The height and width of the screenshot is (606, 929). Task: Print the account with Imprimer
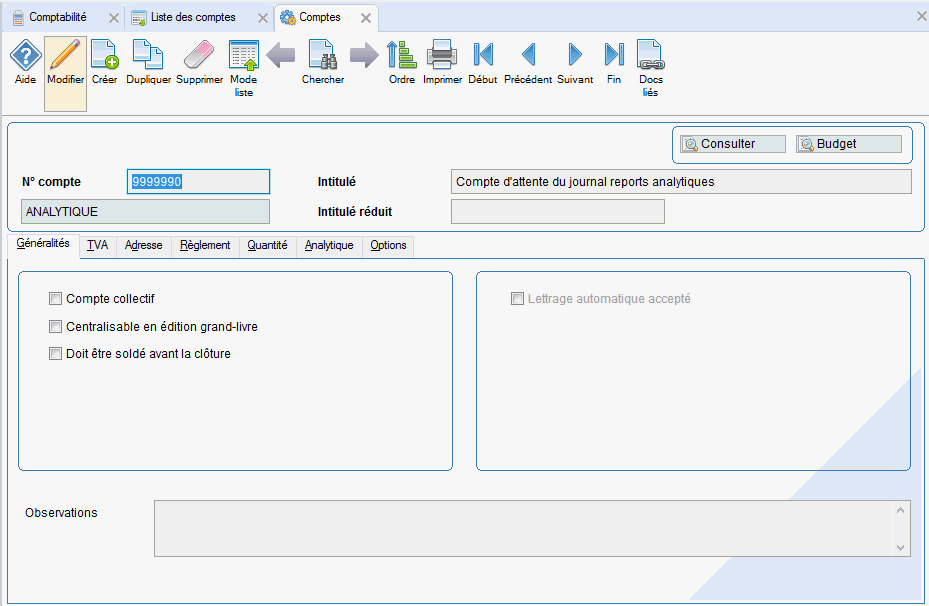(442, 57)
